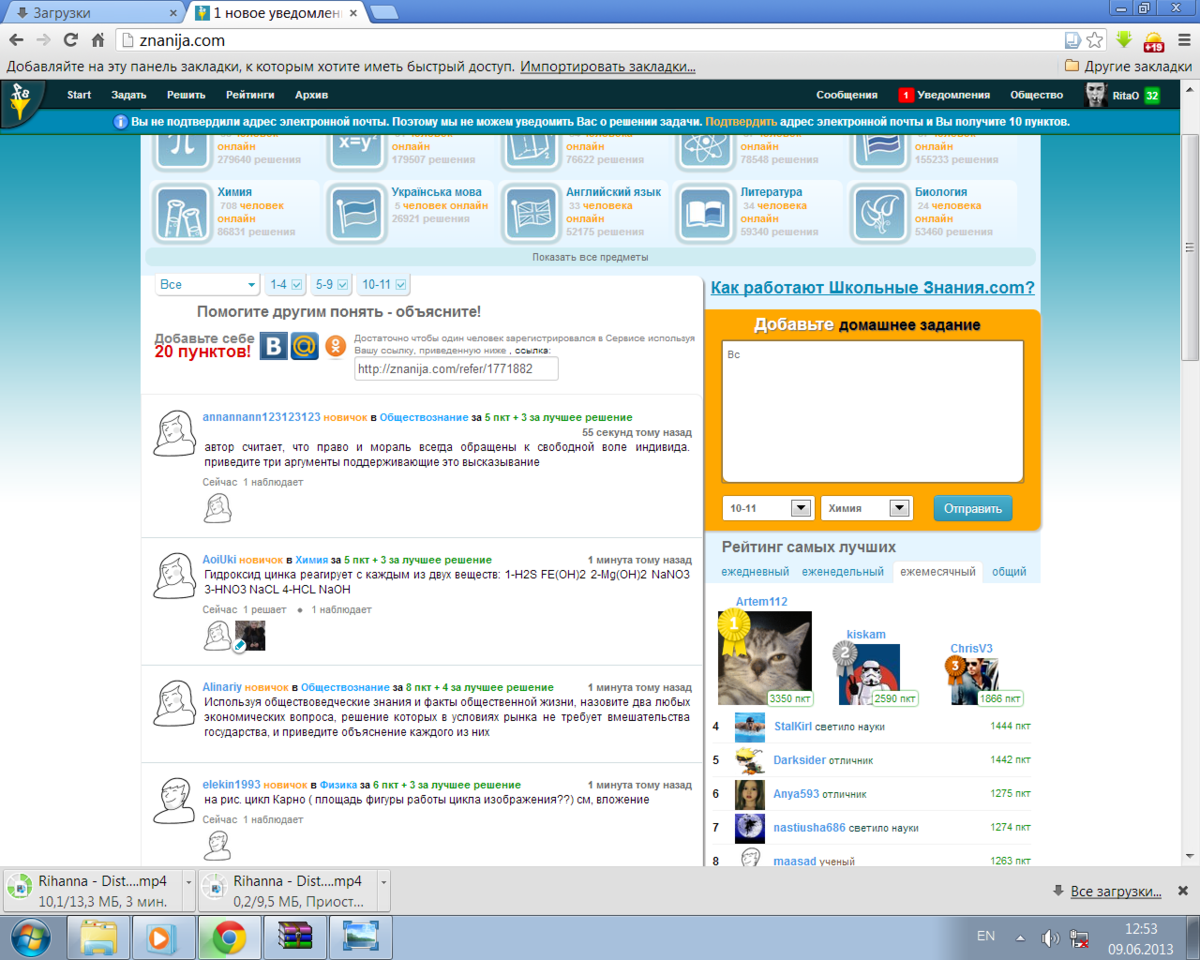Click the volume icon in tray
The width and height of the screenshot is (1200, 960).
(1050, 938)
